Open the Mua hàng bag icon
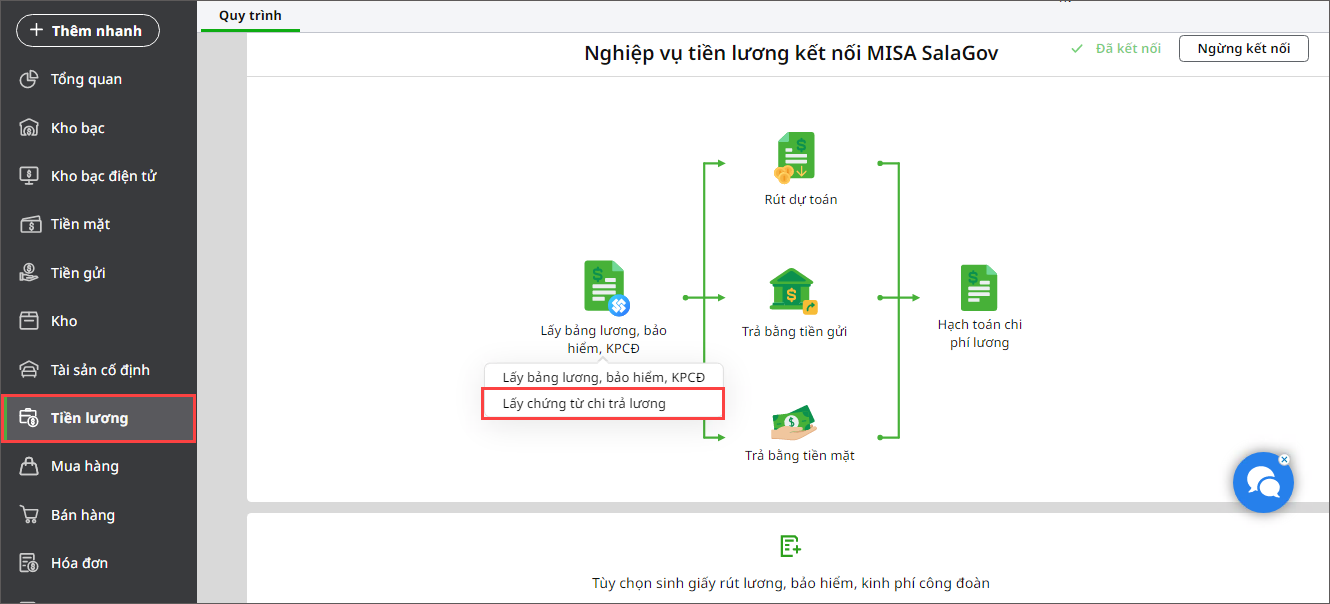1330x604 pixels. (x=30, y=466)
